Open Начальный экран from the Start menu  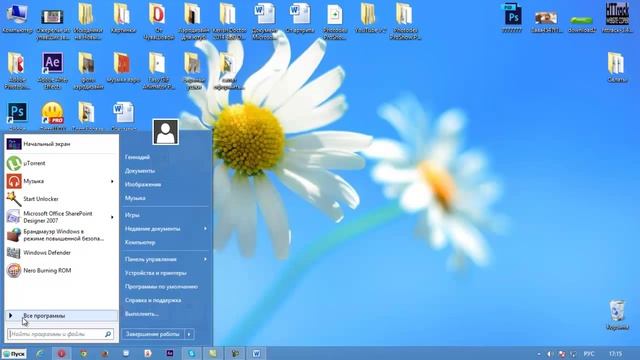[x=61, y=144]
